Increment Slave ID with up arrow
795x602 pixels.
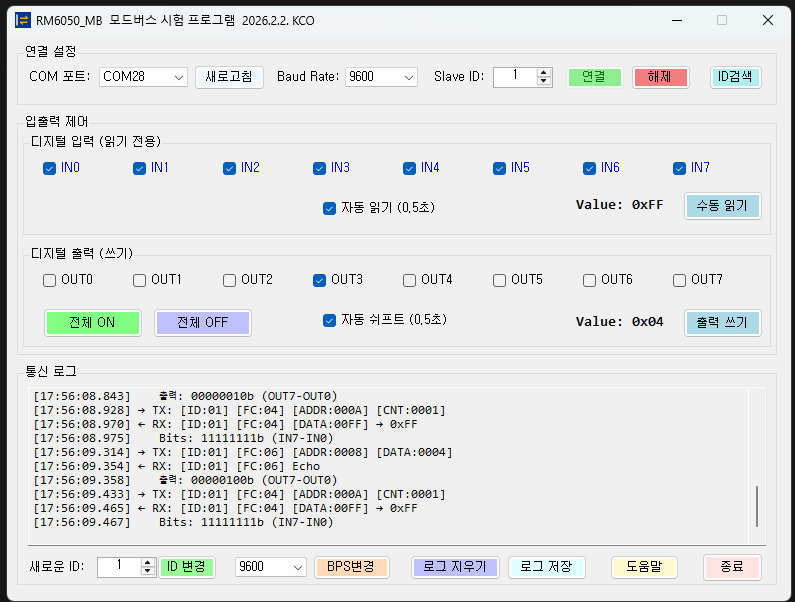point(544,73)
